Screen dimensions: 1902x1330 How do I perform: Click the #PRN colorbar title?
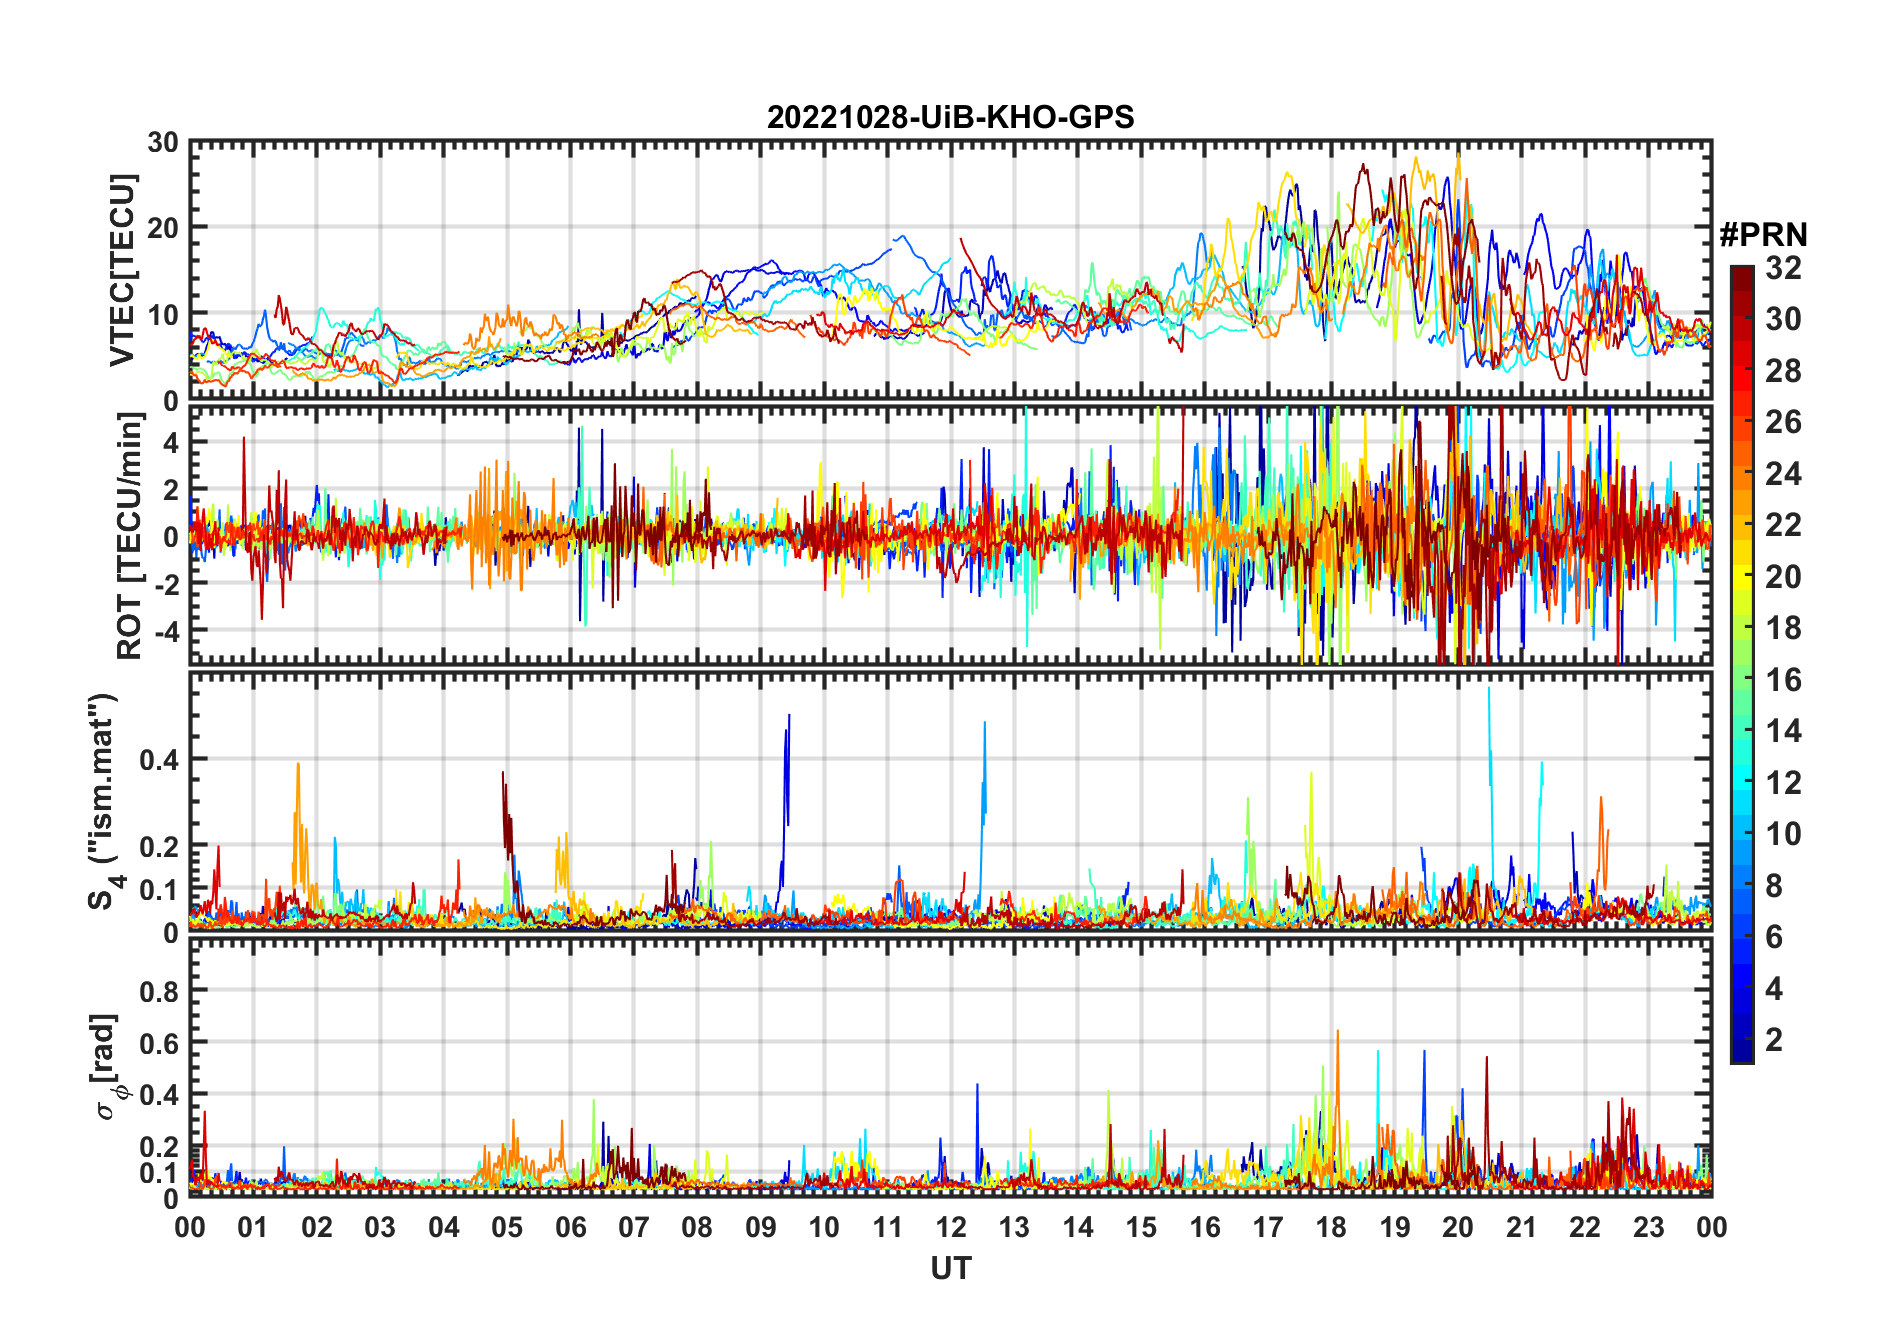(x=1763, y=235)
